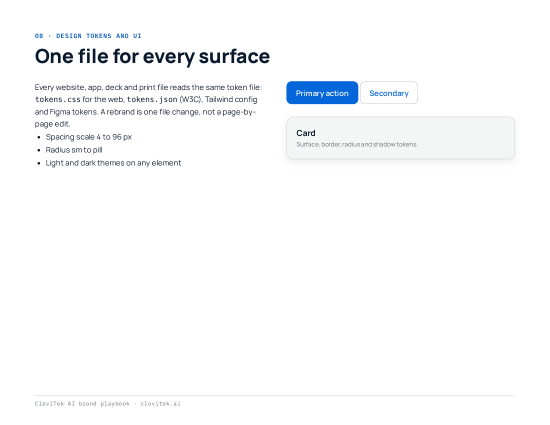Click the blue Primary action button
This screenshot has width=550, height=425.
pos(322,93)
